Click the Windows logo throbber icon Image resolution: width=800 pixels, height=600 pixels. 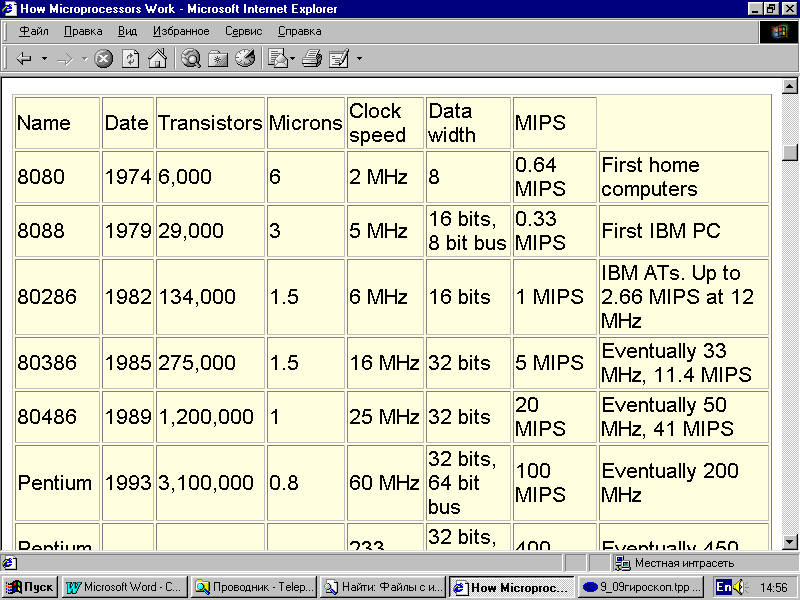[779, 32]
